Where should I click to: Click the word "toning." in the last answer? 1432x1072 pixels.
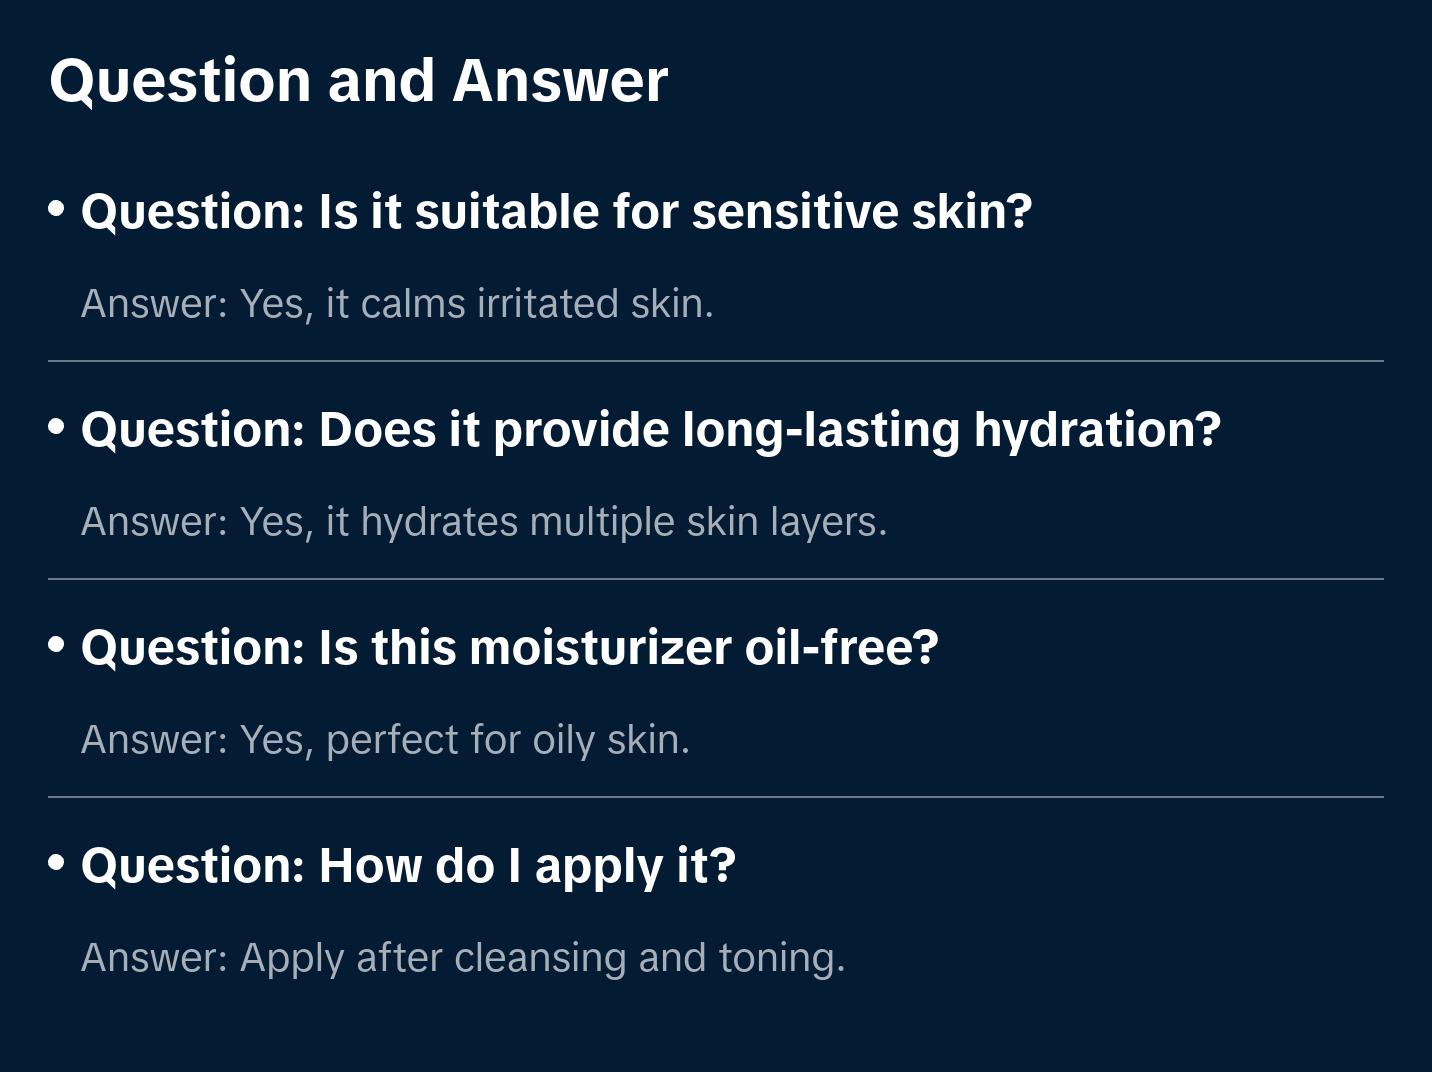(x=782, y=958)
